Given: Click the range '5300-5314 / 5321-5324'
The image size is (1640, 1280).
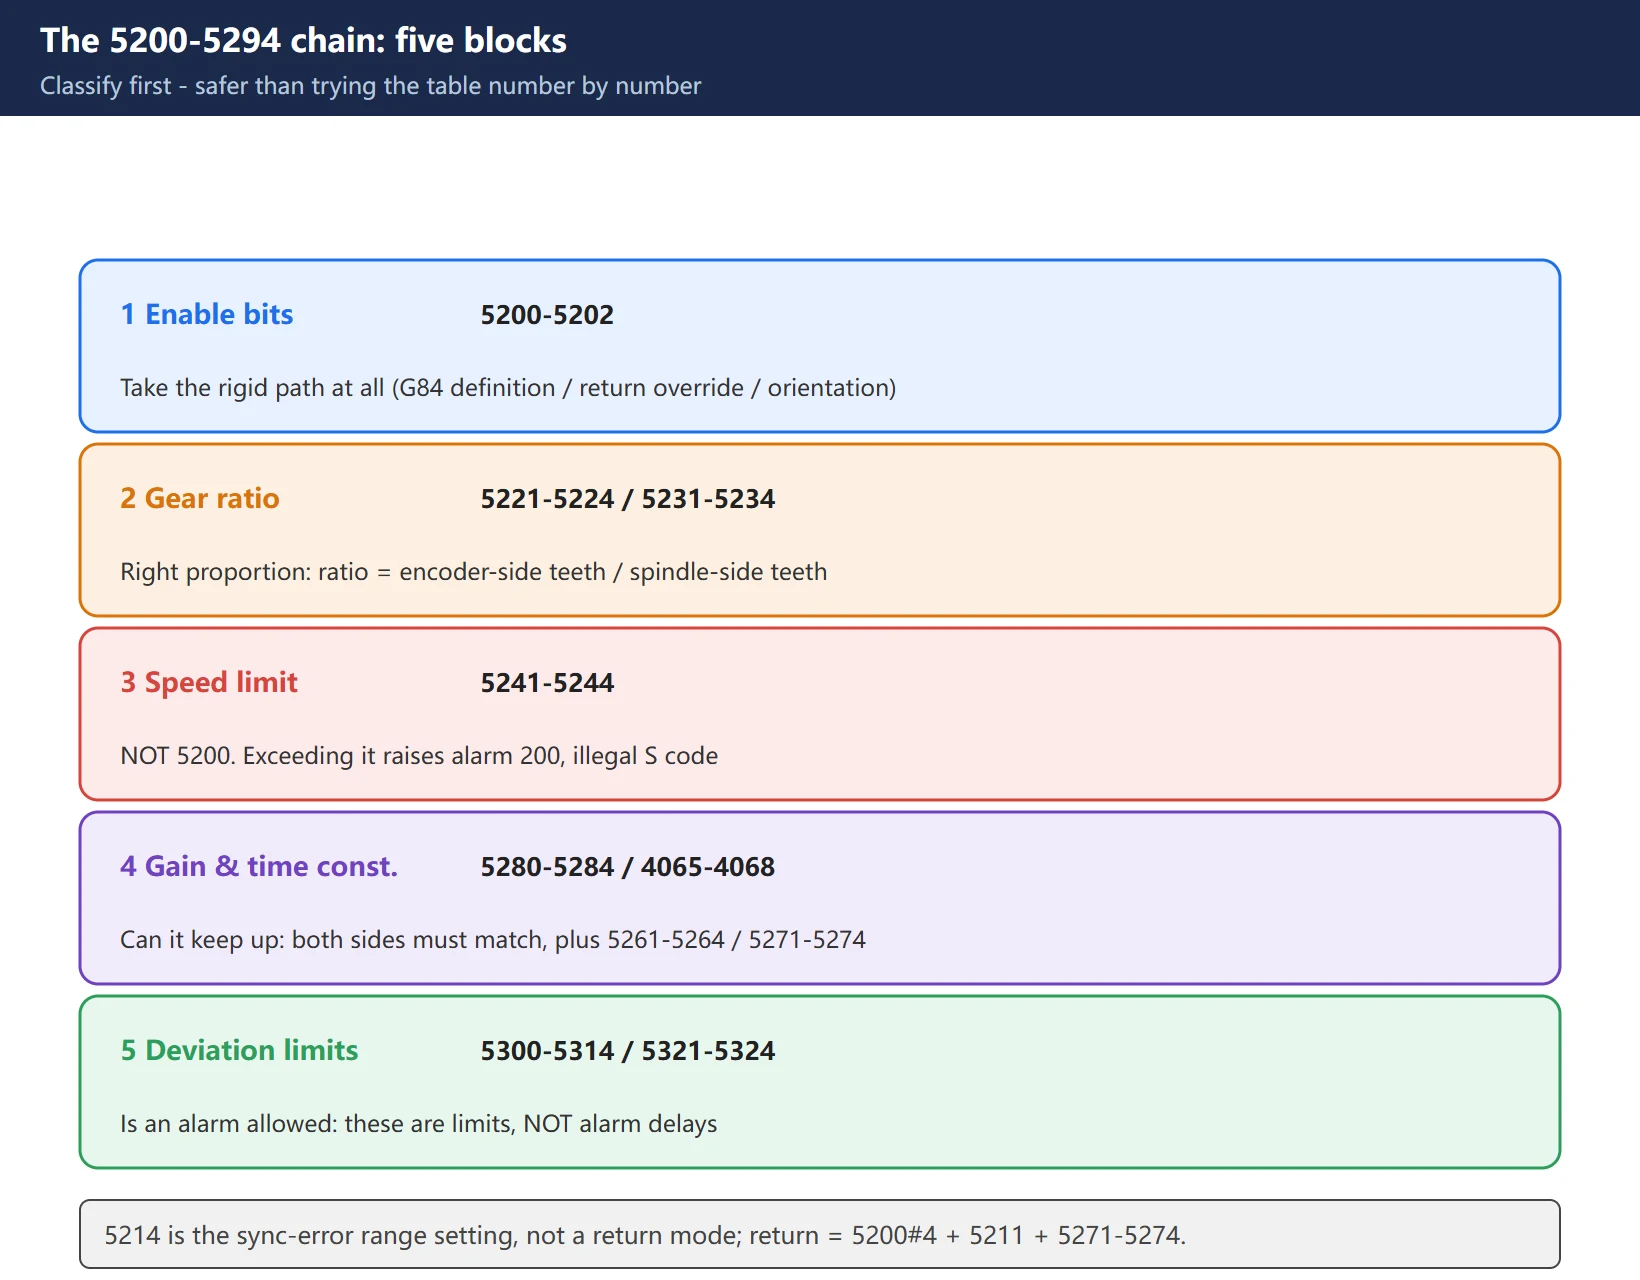Looking at the screenshot, I should 628,1051.
